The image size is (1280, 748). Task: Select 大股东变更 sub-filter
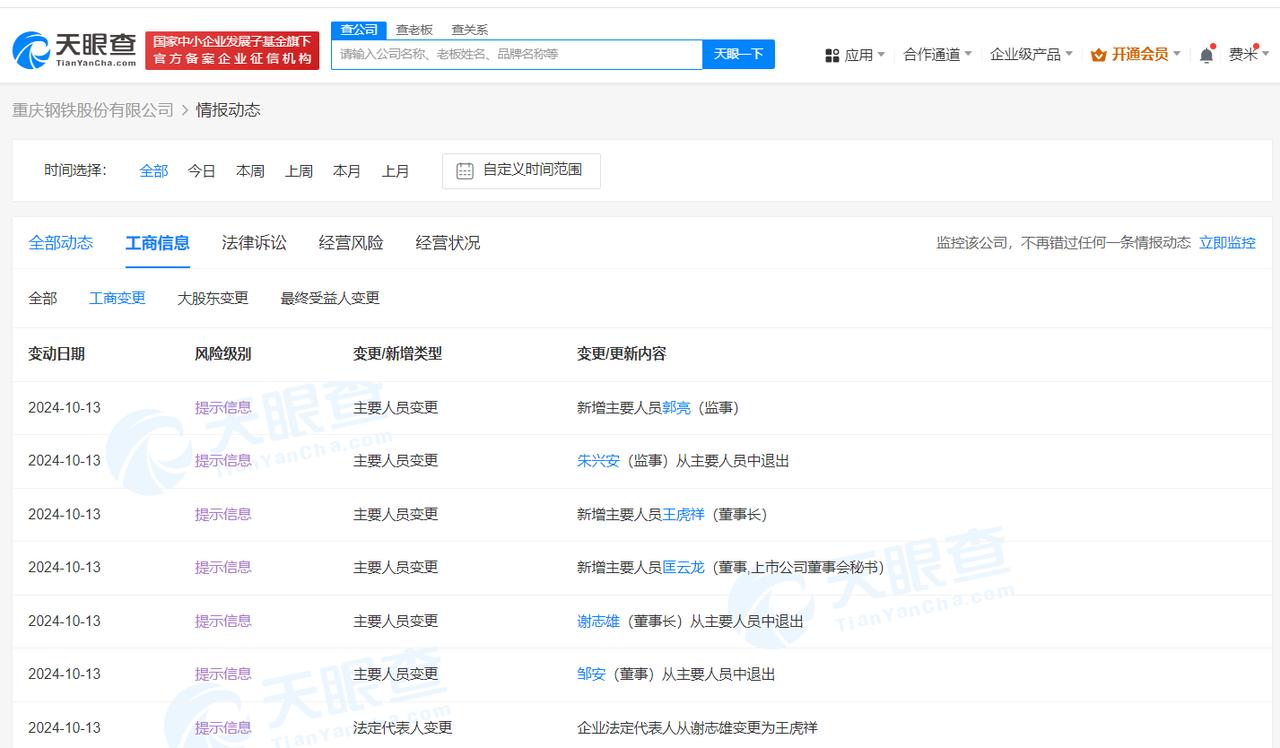(x=213, y=298)
